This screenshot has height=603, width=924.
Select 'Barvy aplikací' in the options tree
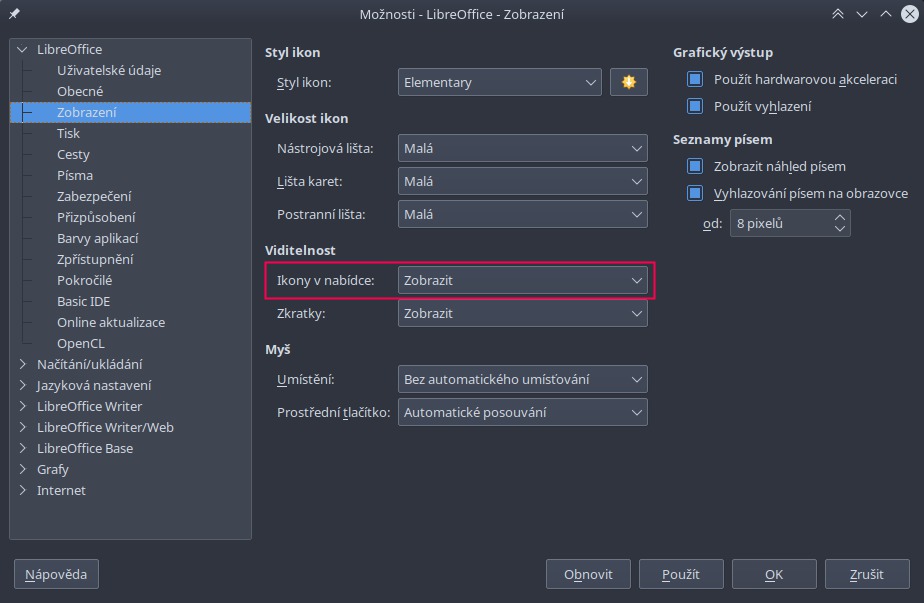click(98, 238)
